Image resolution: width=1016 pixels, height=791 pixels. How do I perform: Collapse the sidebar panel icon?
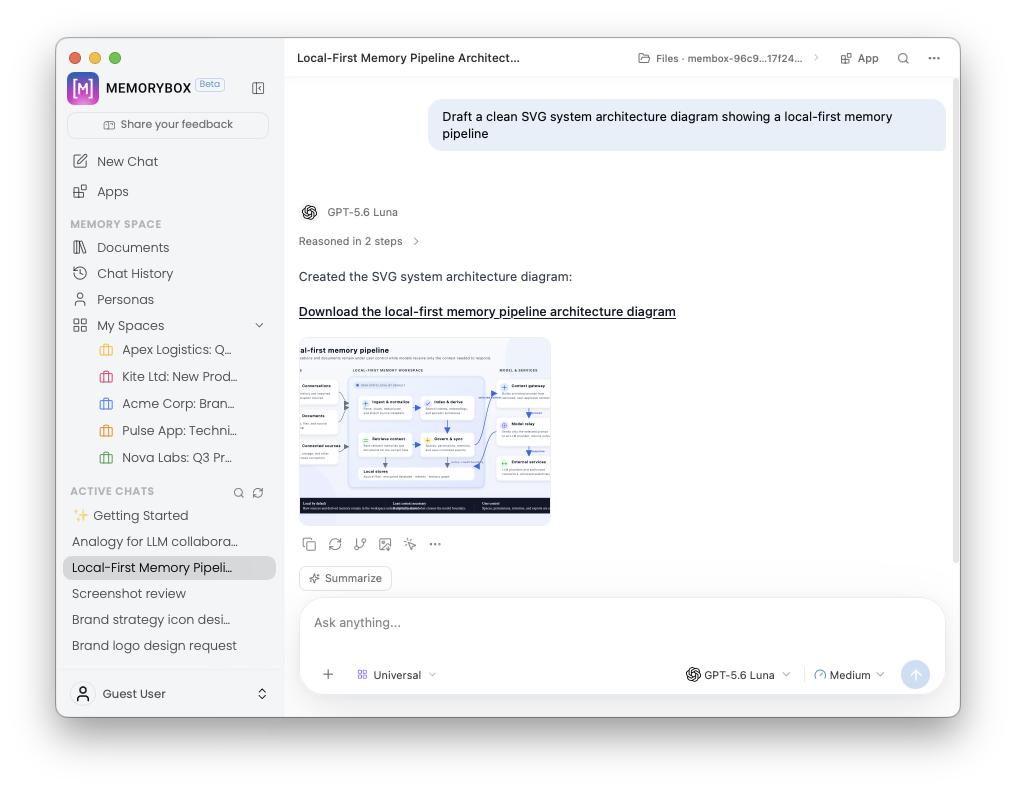click(x=258, y=88)
